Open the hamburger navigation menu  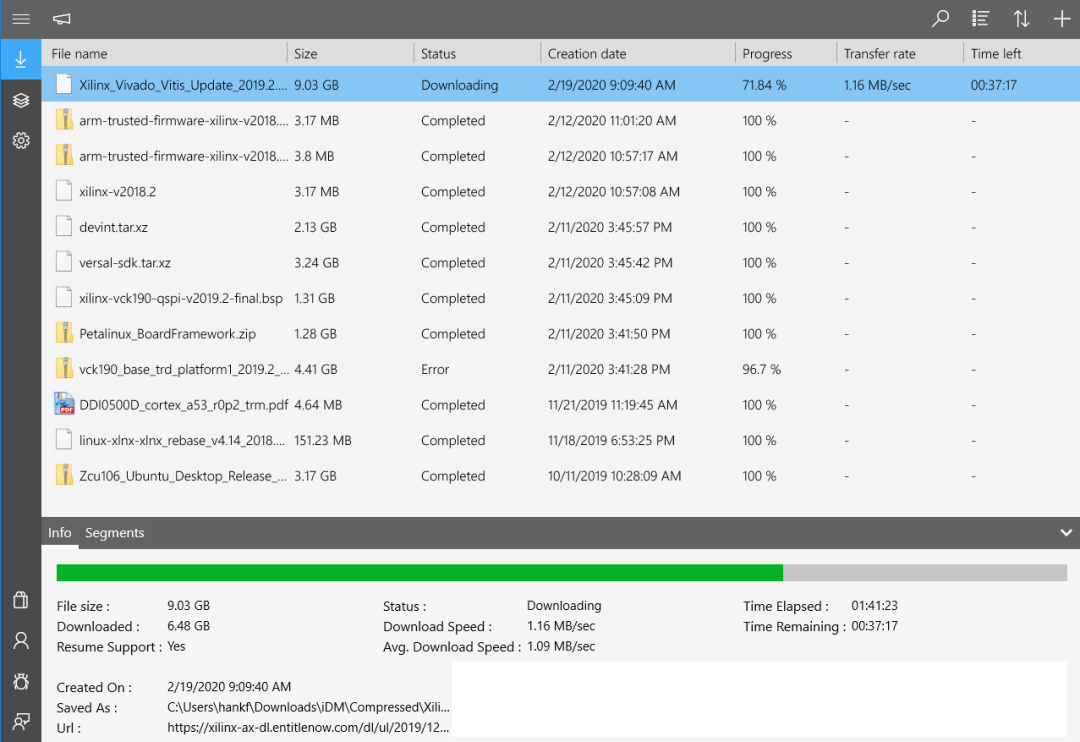(x=21, y=19)
